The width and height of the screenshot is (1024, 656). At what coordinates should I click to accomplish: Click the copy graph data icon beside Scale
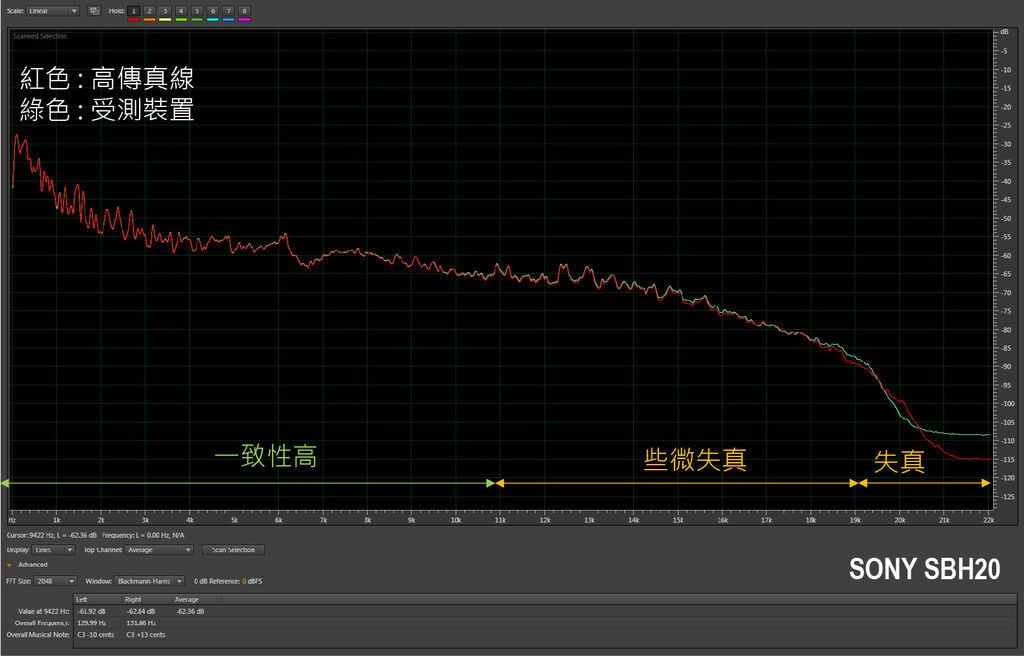tap(94, 11)
